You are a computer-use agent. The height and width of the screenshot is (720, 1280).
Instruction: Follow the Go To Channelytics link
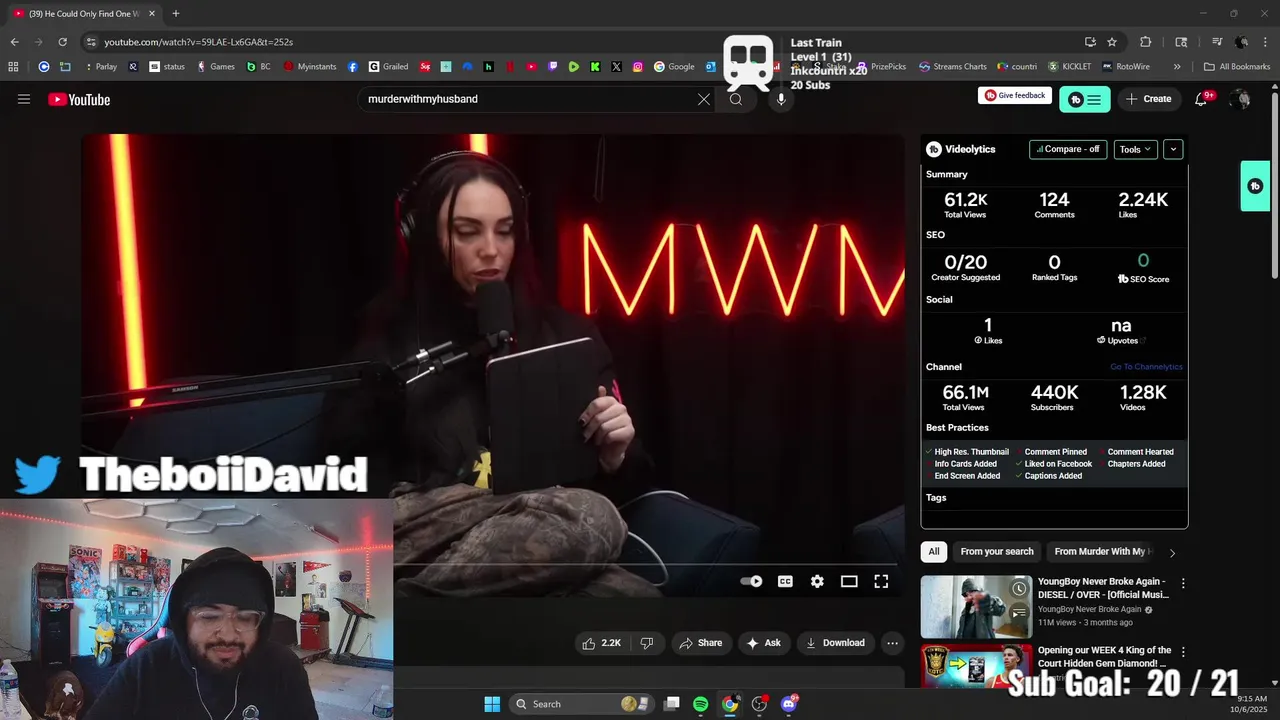point(1146,367)
